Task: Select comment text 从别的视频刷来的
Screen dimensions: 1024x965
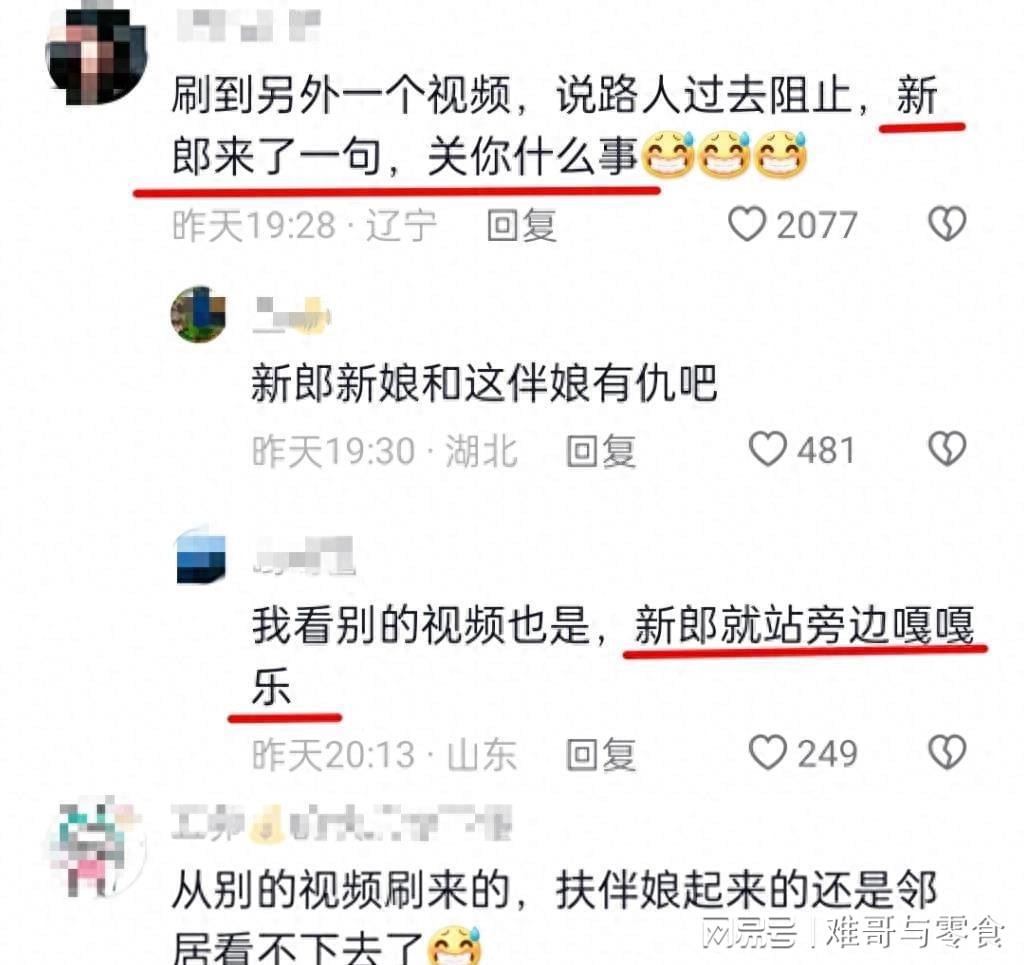Action: coord(340,889)
